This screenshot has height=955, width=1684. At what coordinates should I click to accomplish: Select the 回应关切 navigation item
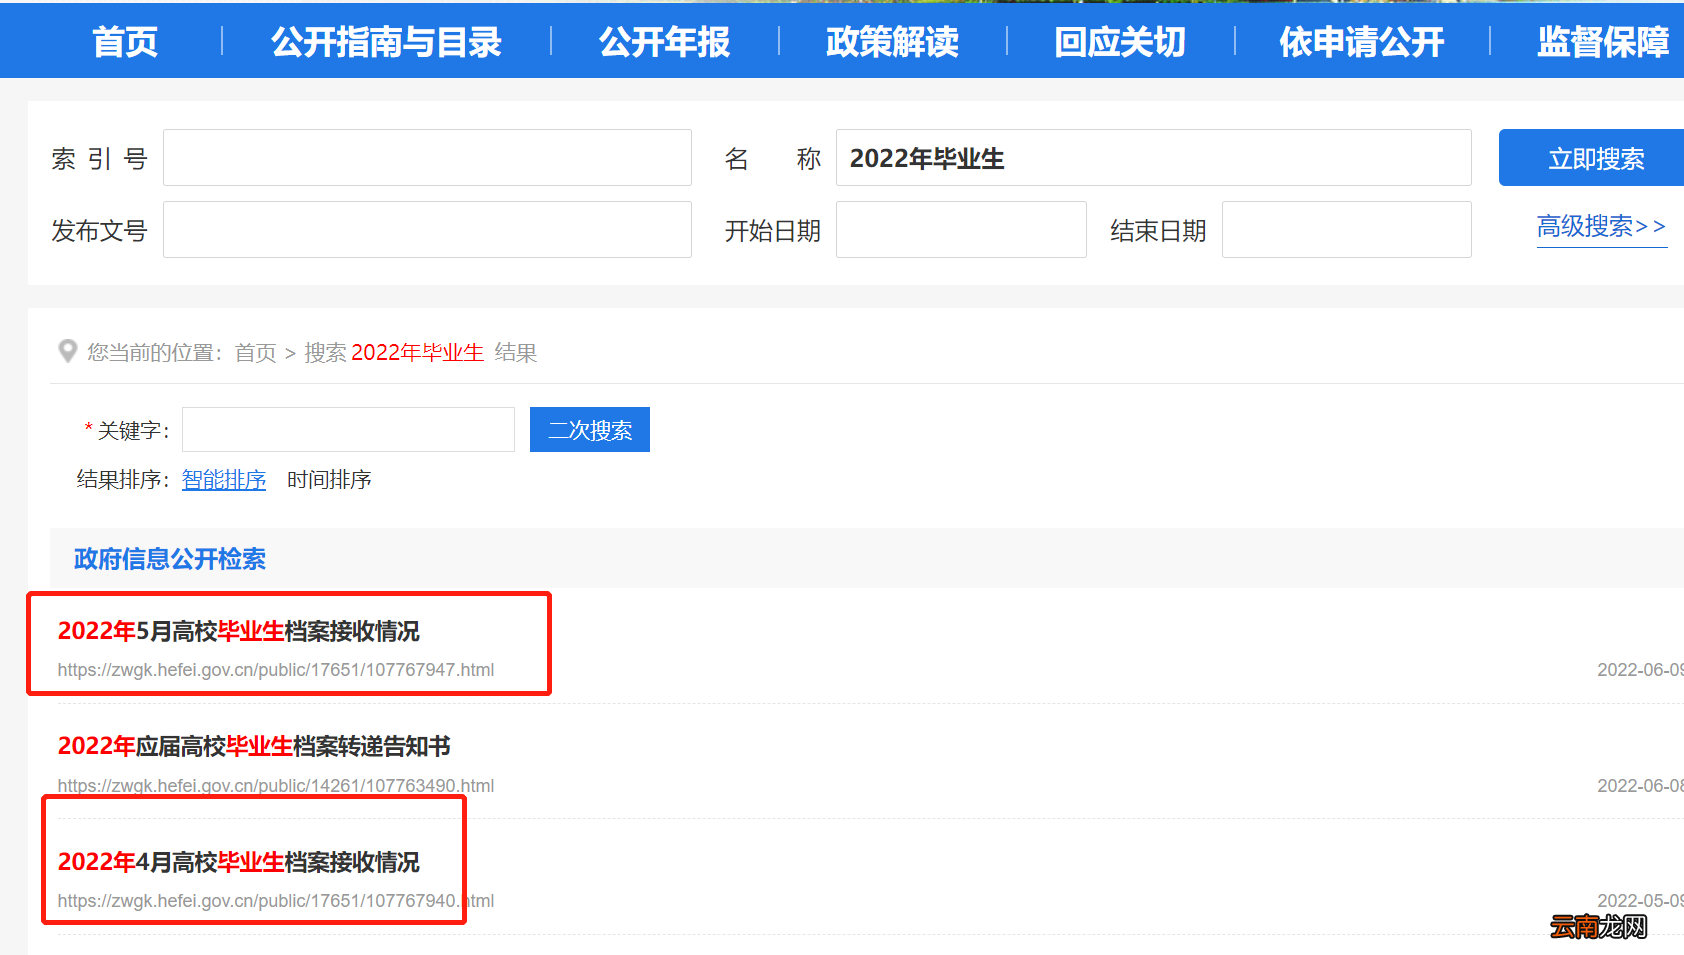[1120, 42]
